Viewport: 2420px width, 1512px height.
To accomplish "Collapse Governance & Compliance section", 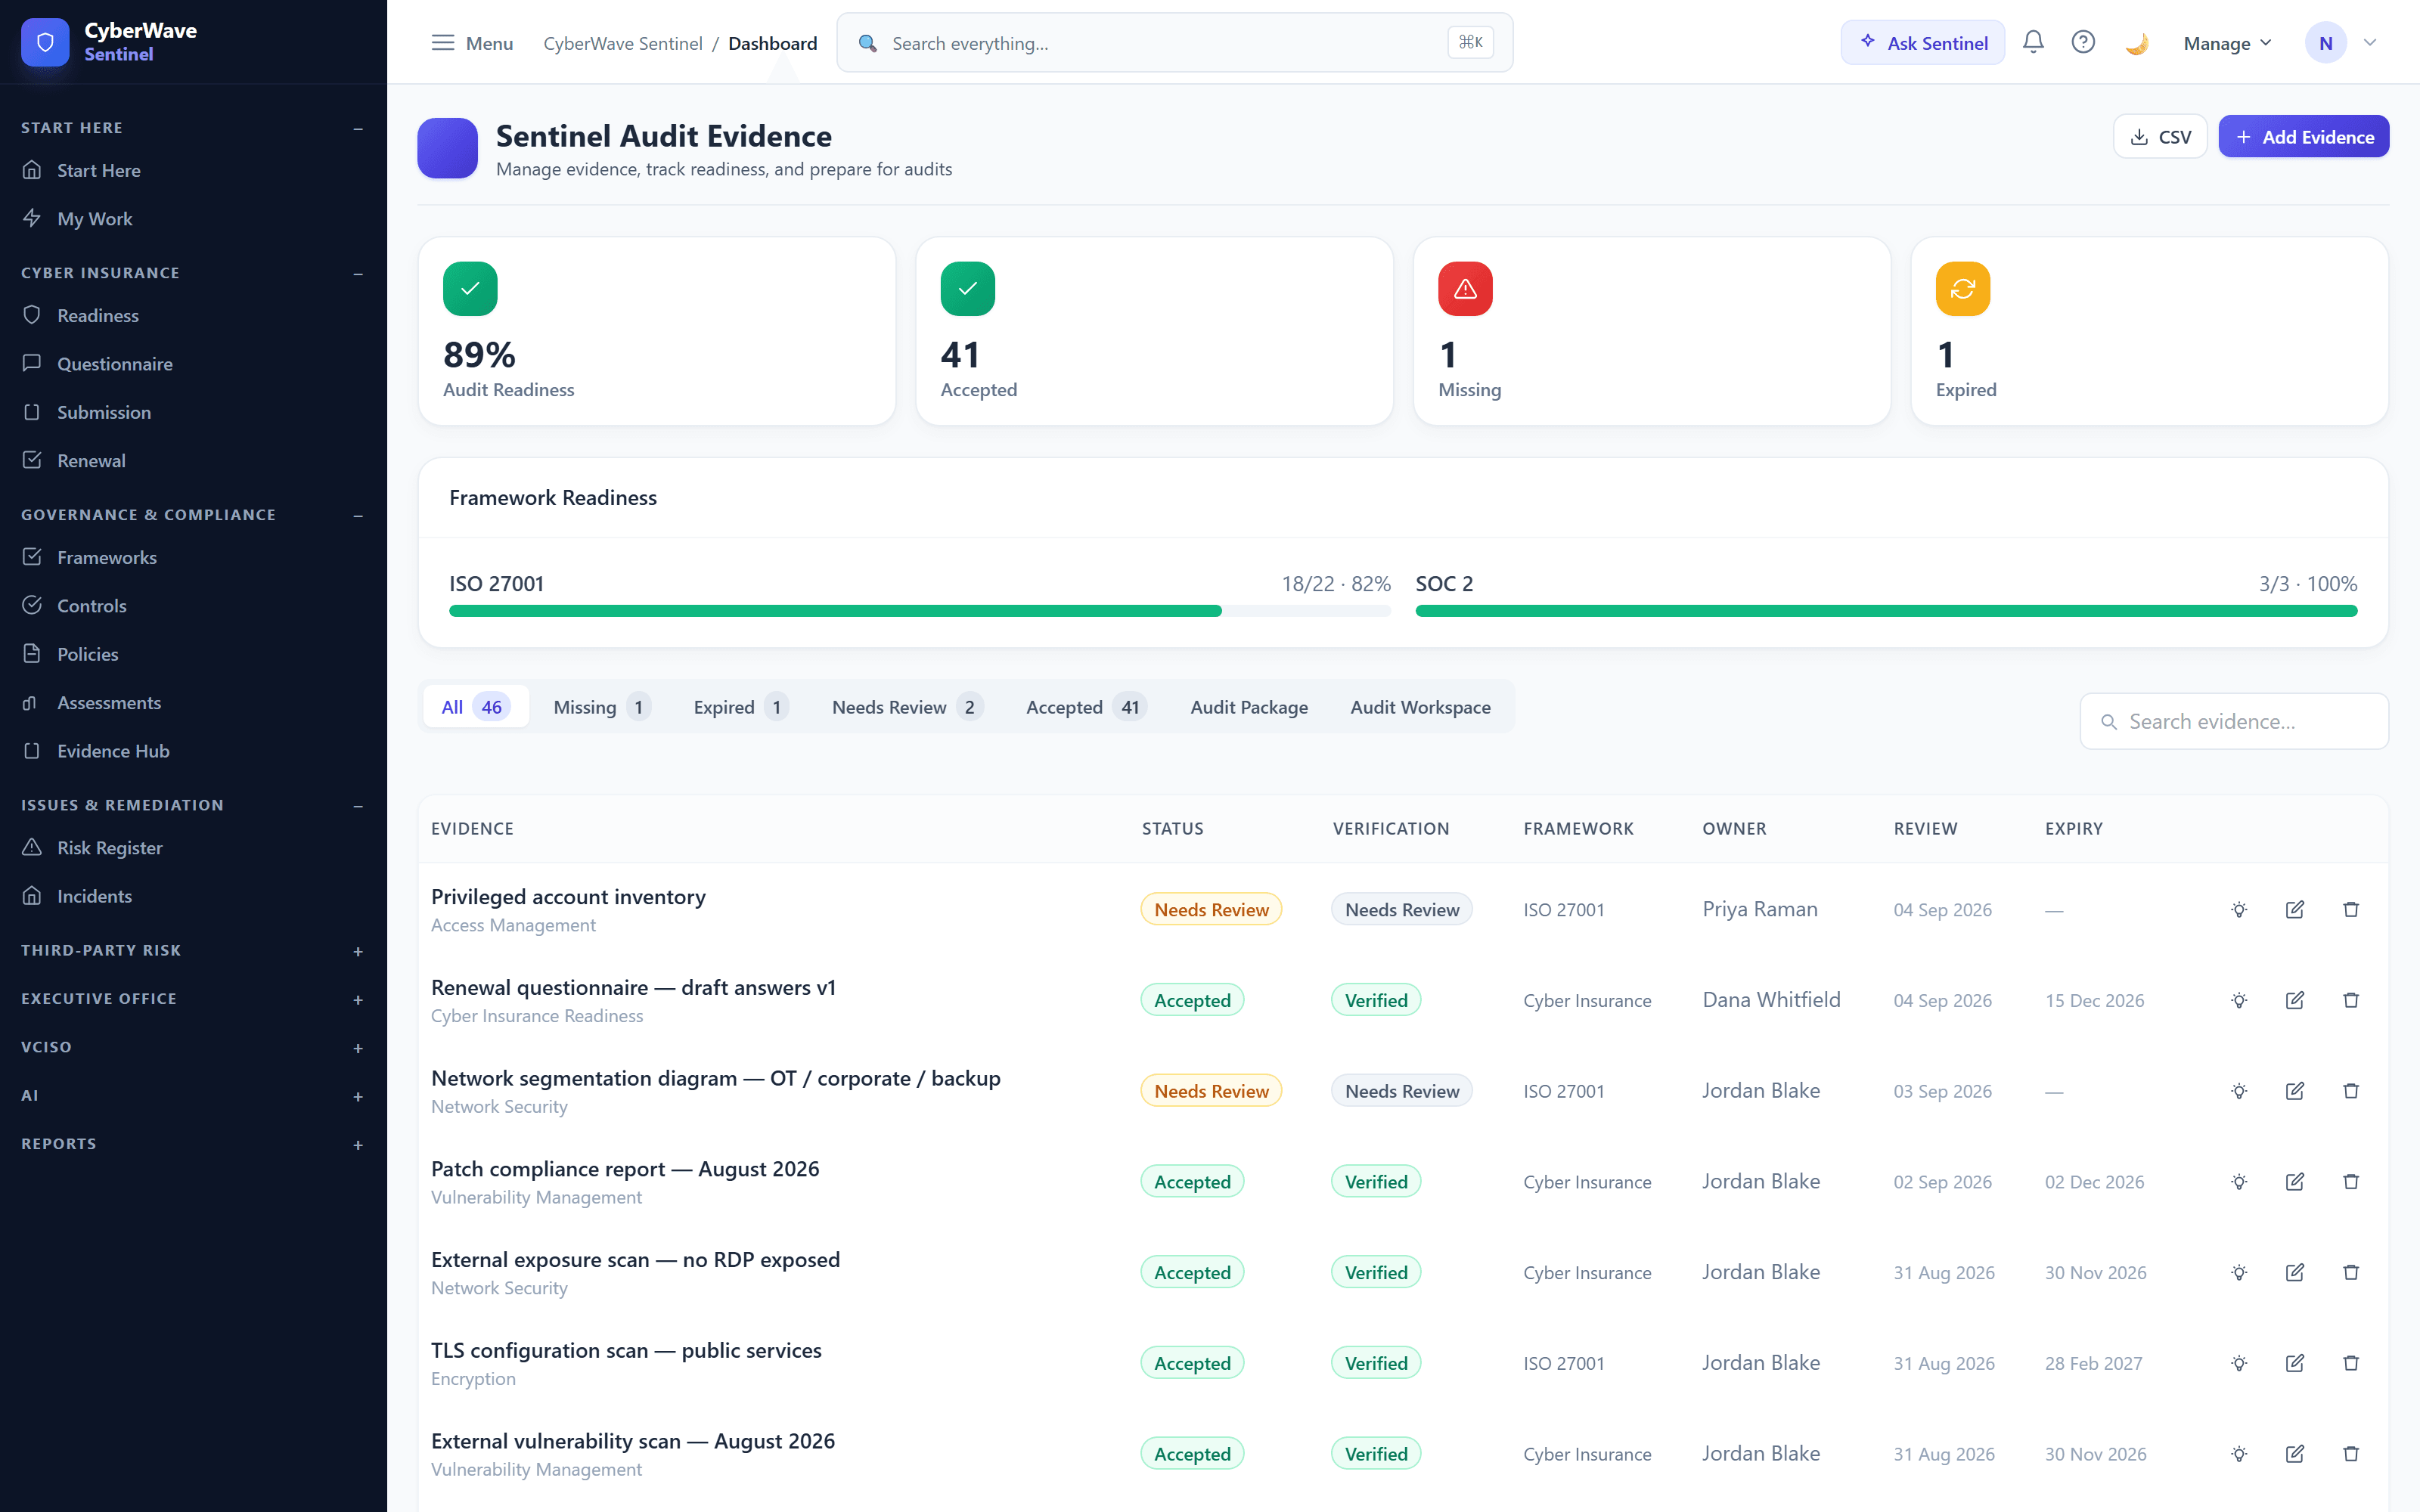I will pos(358,515).
